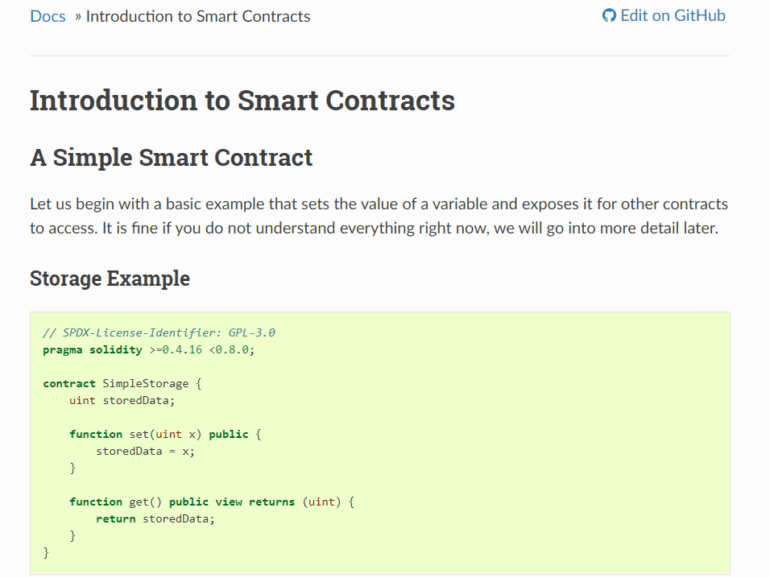Click the function get signature line
The image size is (770, 578).
point(212,502)
